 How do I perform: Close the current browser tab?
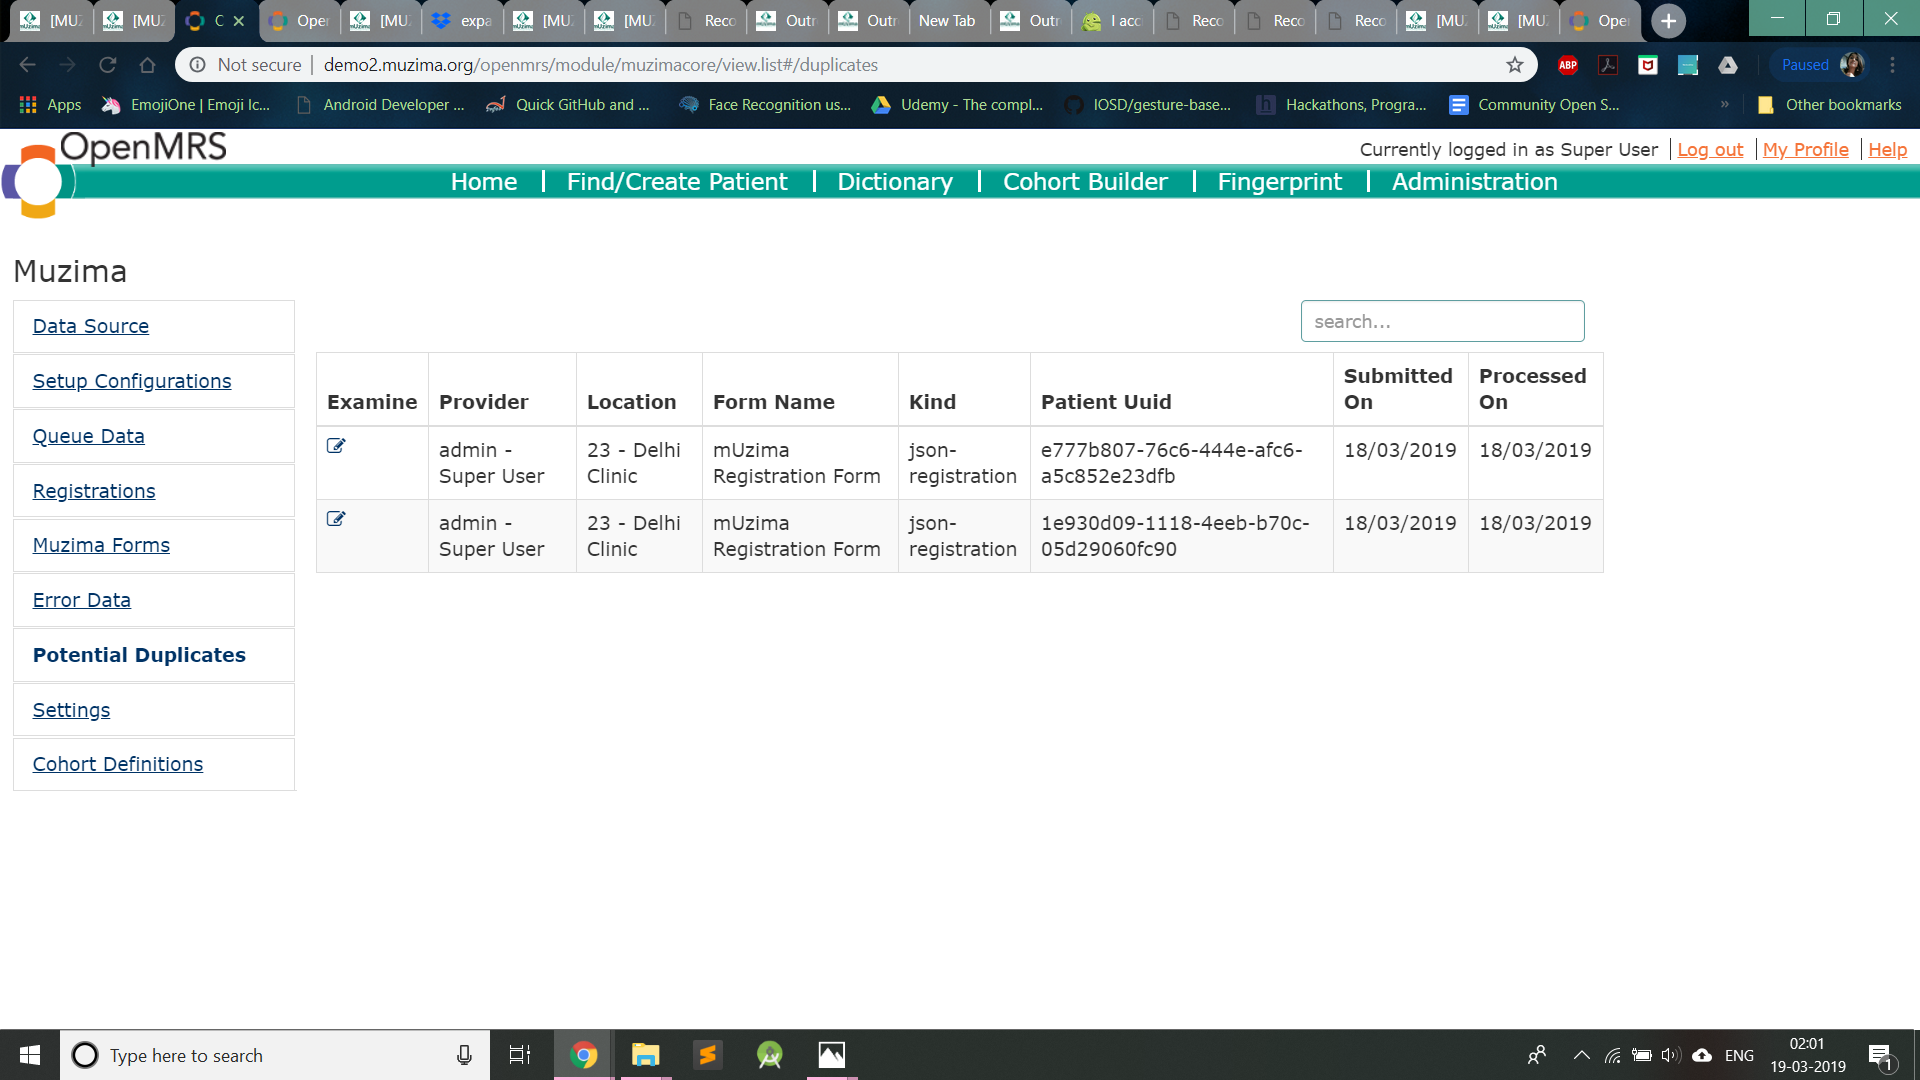point(239,21)
